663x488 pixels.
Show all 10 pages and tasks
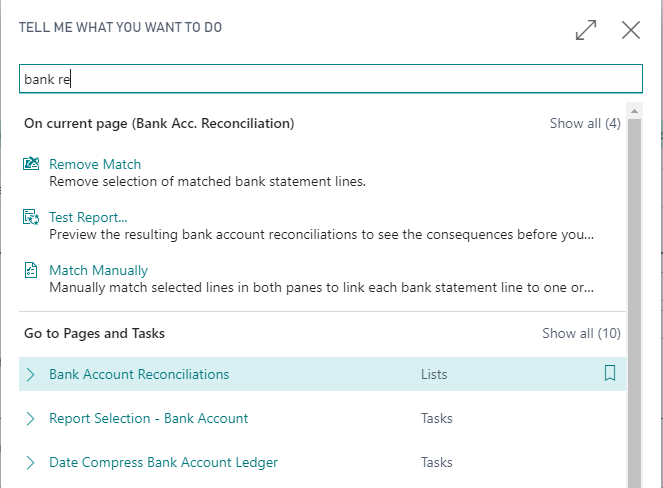(581, 333)
